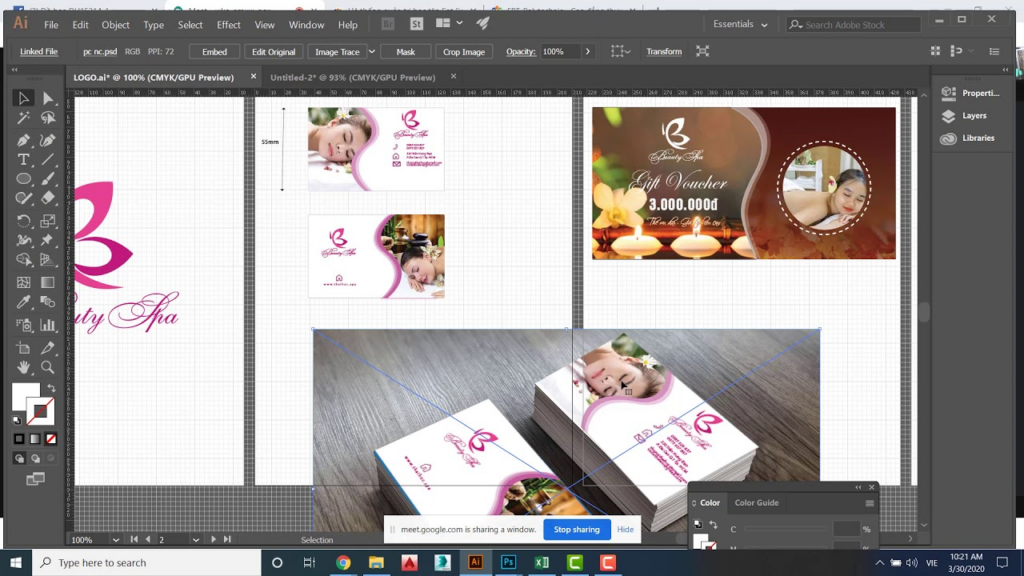Expand the Opacity field dropdown

(587, 51)
